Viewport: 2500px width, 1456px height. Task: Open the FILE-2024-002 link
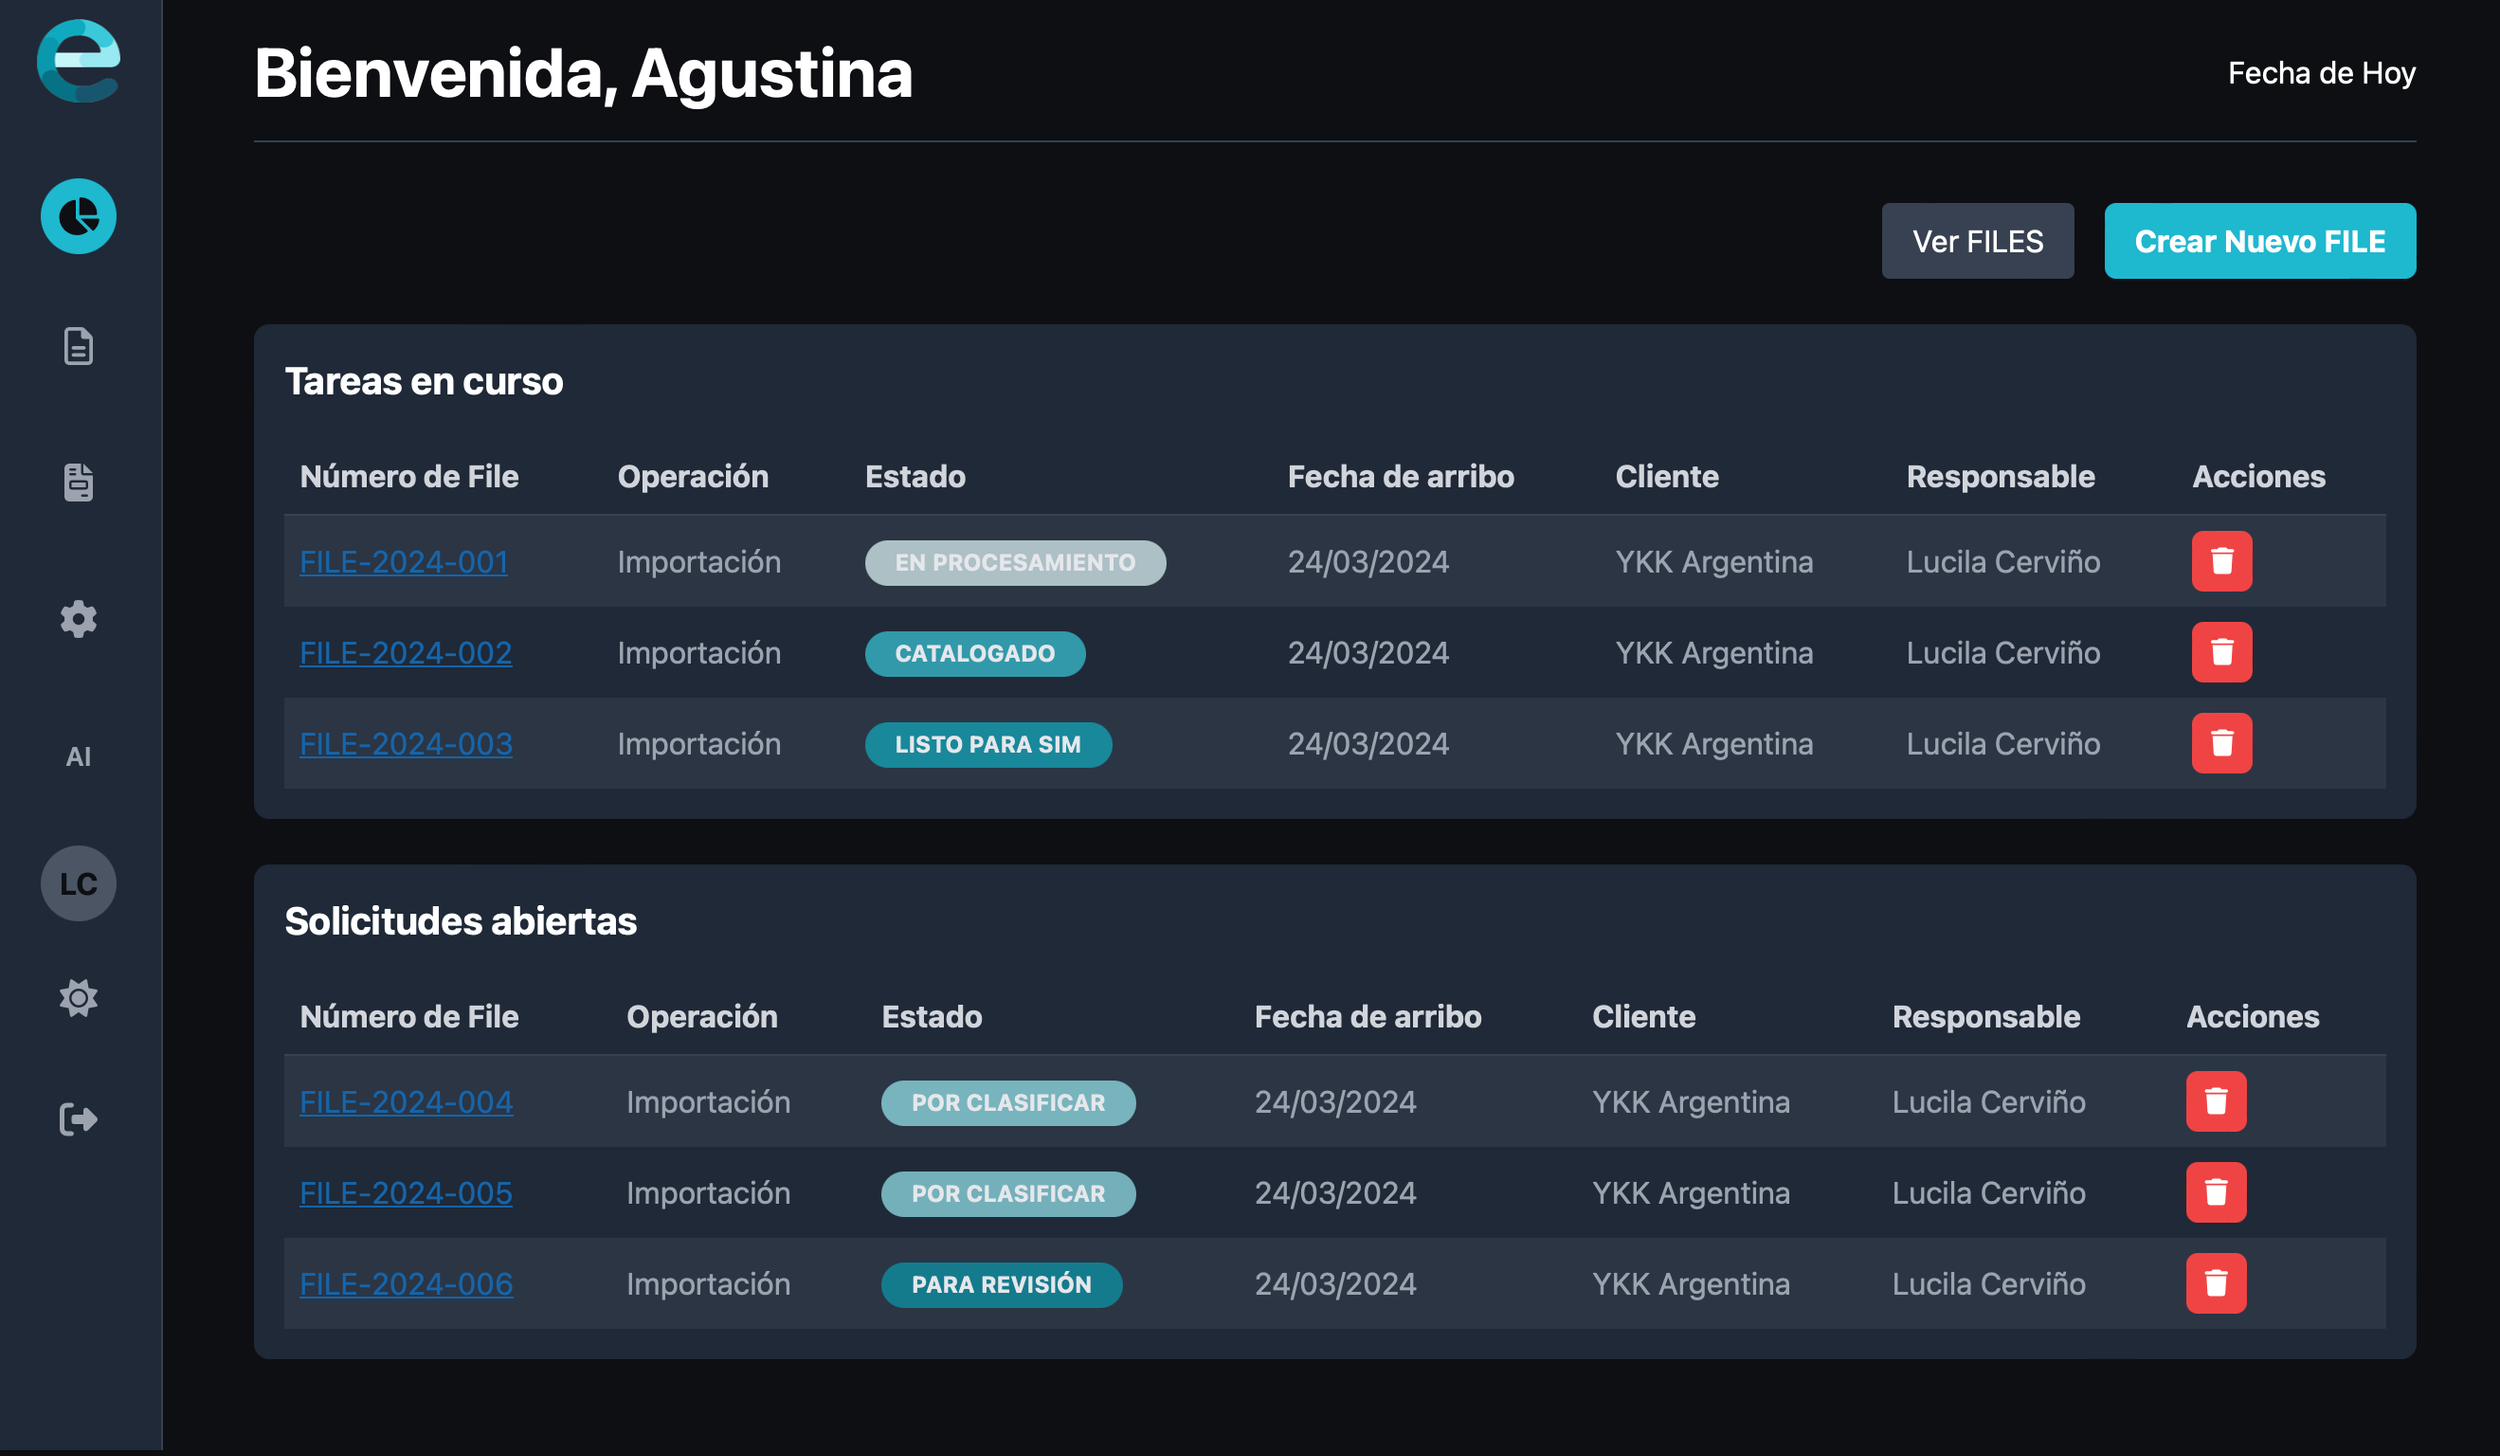tap(405, 653)
